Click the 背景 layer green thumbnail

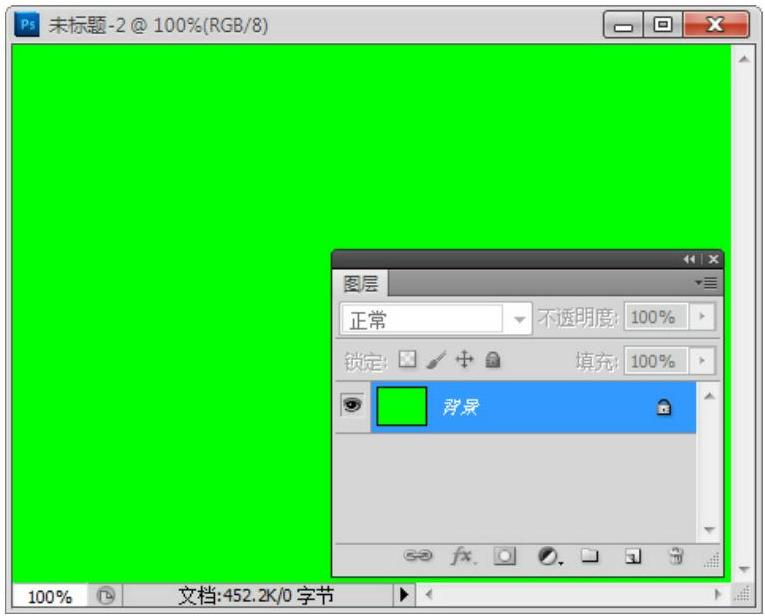402,407
